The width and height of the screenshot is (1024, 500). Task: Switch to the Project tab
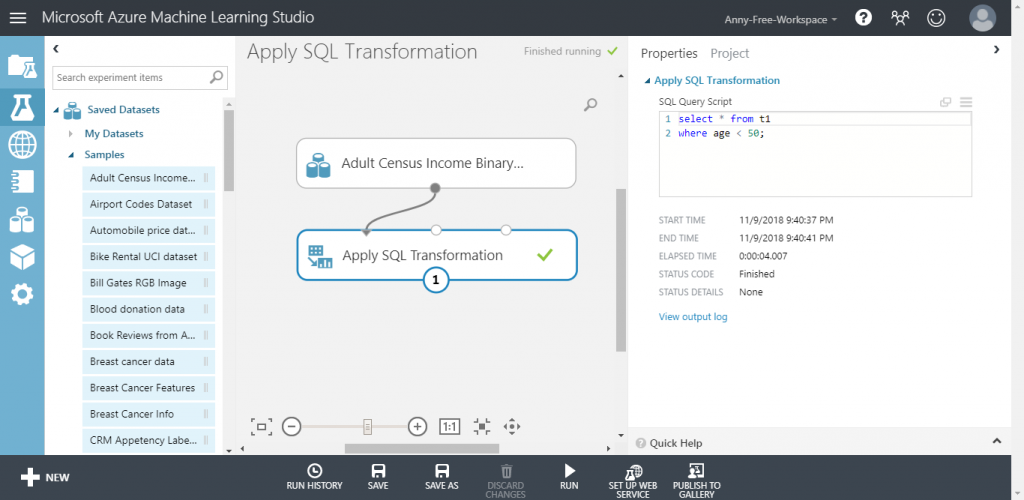point(729,54)
